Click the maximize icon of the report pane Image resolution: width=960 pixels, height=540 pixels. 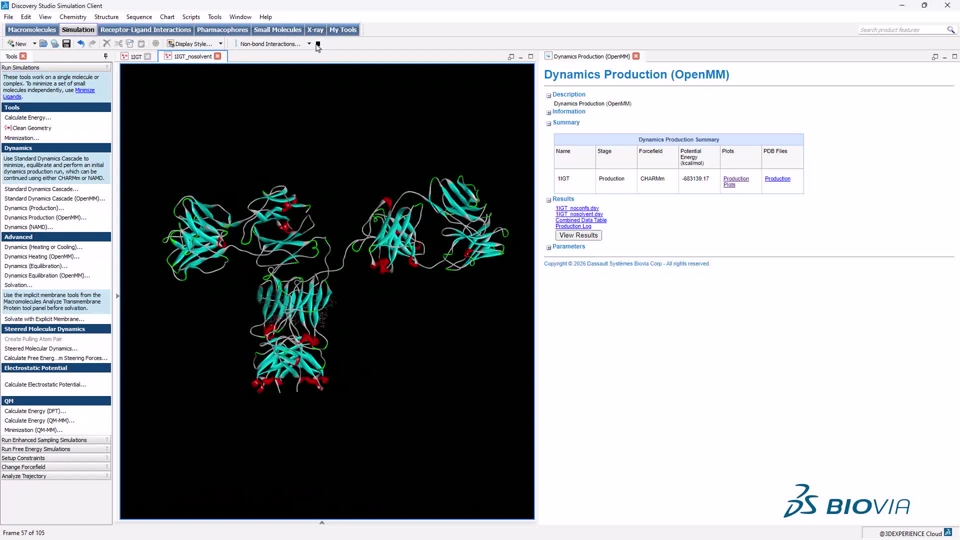click(x=954, y=56)
